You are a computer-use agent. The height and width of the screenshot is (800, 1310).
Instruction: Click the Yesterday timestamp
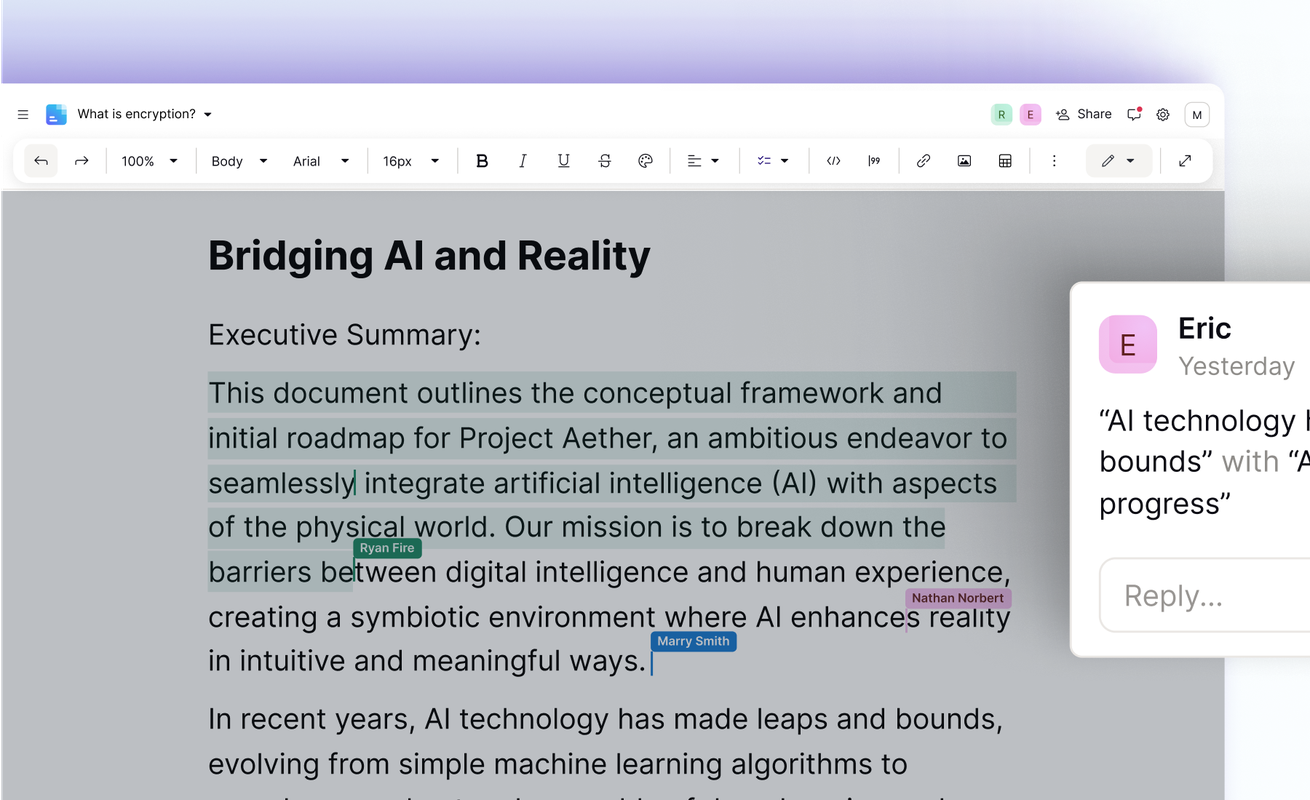tap(1236, 366)
